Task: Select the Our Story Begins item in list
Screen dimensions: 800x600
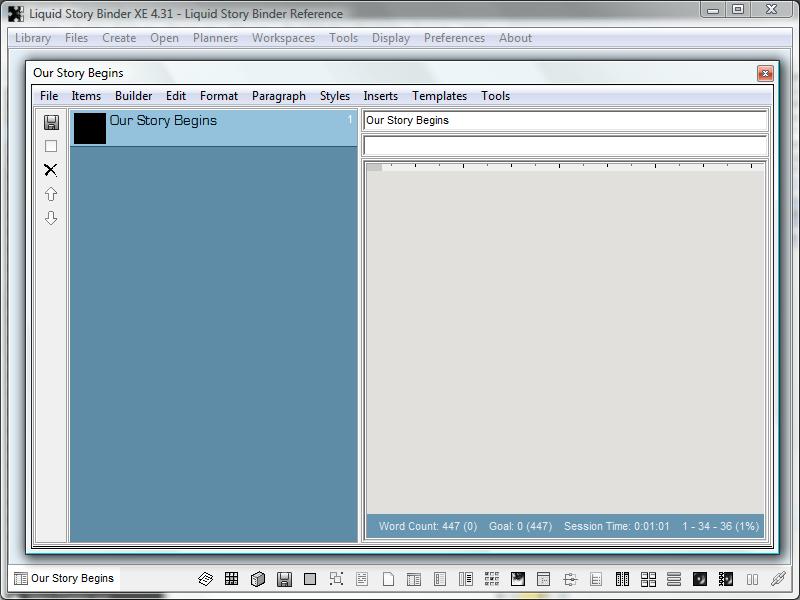Action: point(230,128)
